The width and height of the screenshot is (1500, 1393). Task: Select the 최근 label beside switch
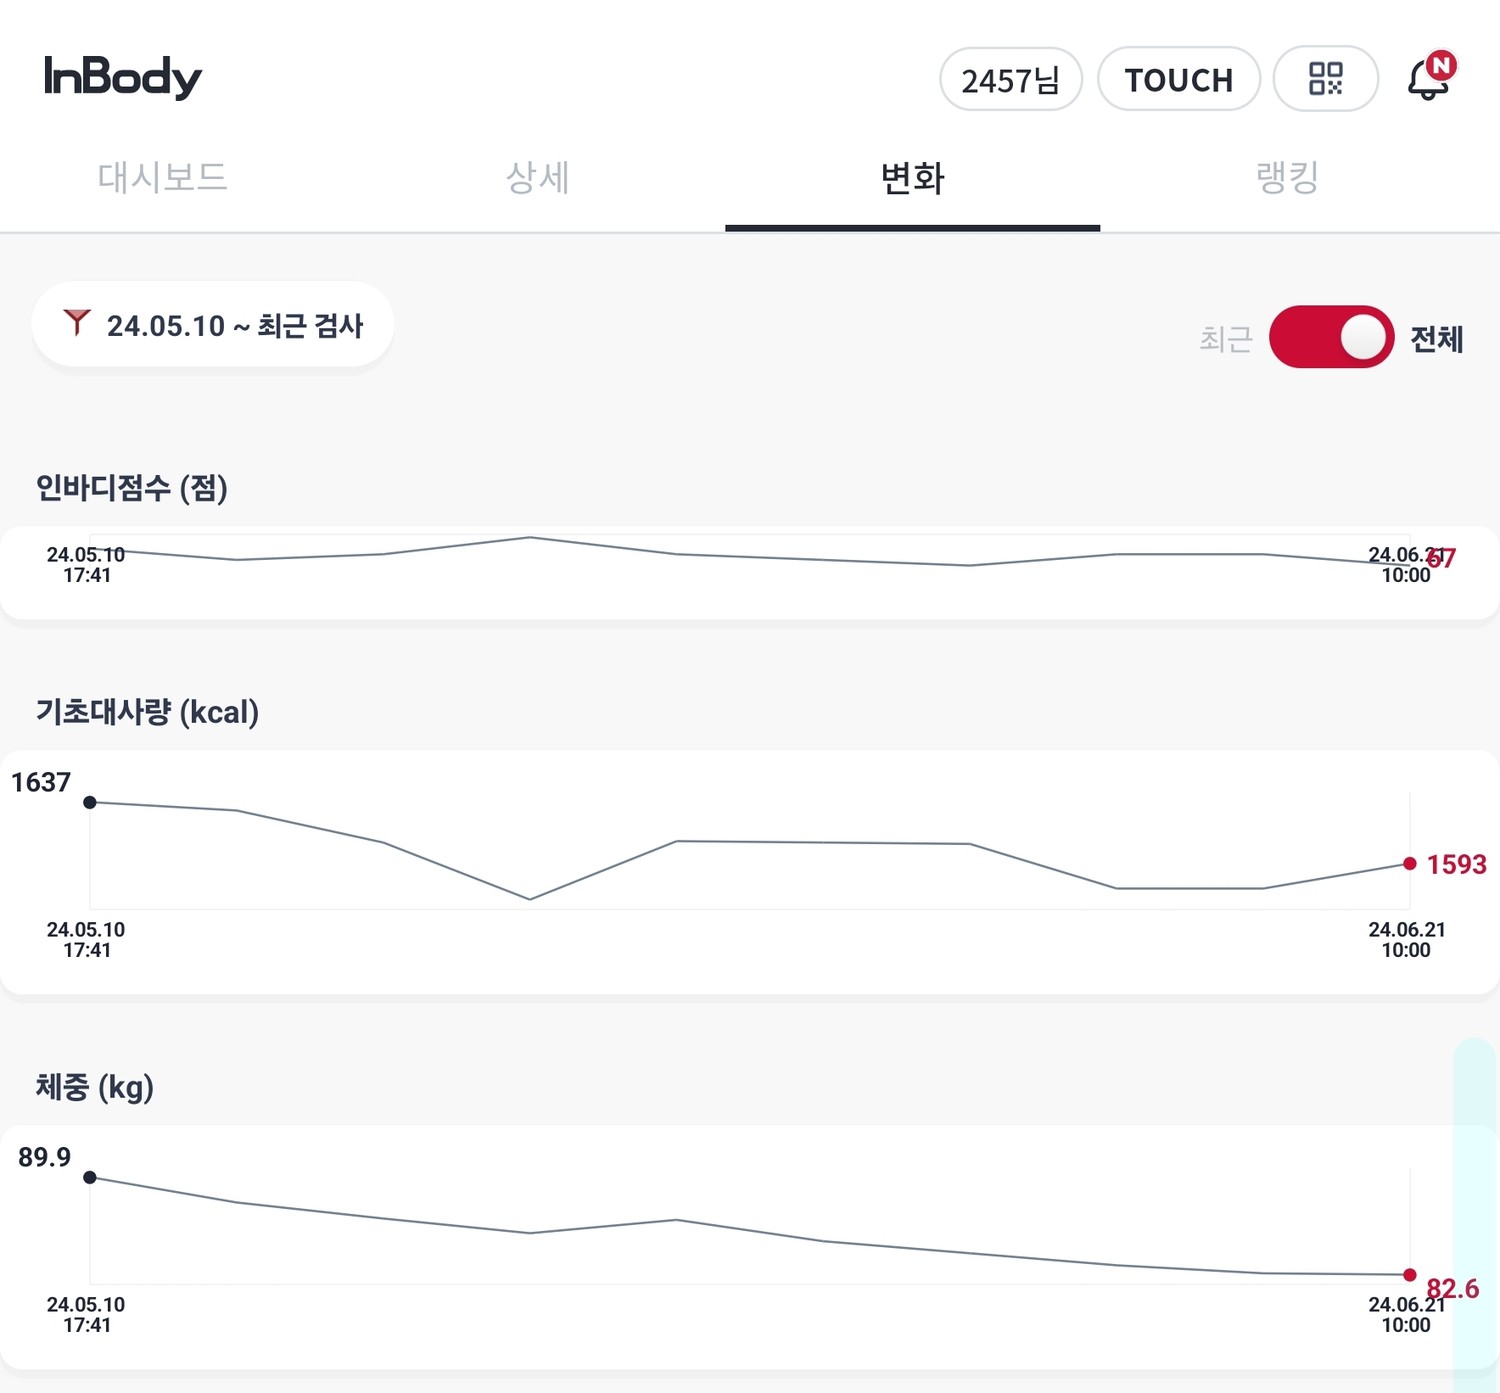click(x=1225, y=339)
